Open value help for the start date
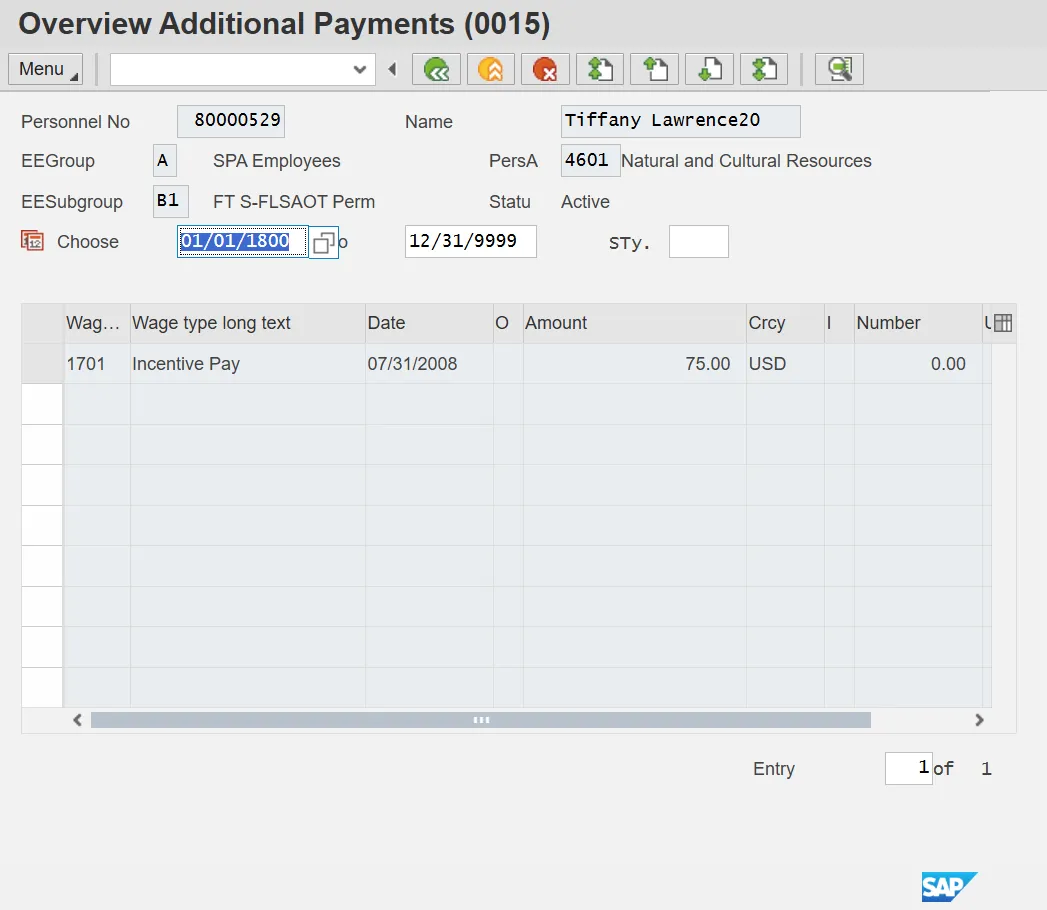 [323, 242]
